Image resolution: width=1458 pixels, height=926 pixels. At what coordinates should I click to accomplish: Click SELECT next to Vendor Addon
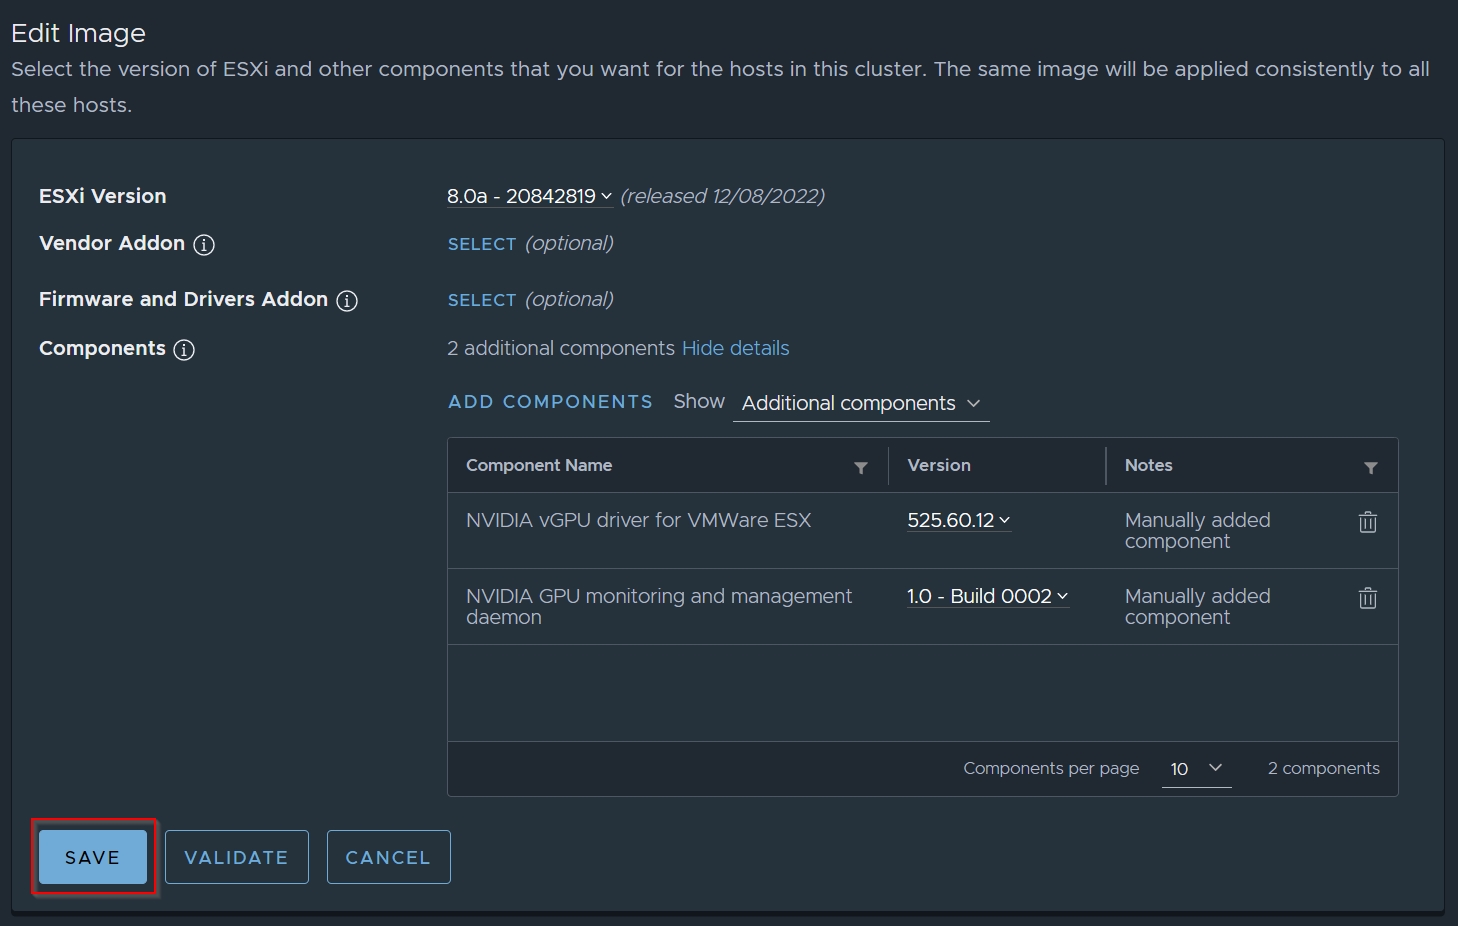pos(482,244)
